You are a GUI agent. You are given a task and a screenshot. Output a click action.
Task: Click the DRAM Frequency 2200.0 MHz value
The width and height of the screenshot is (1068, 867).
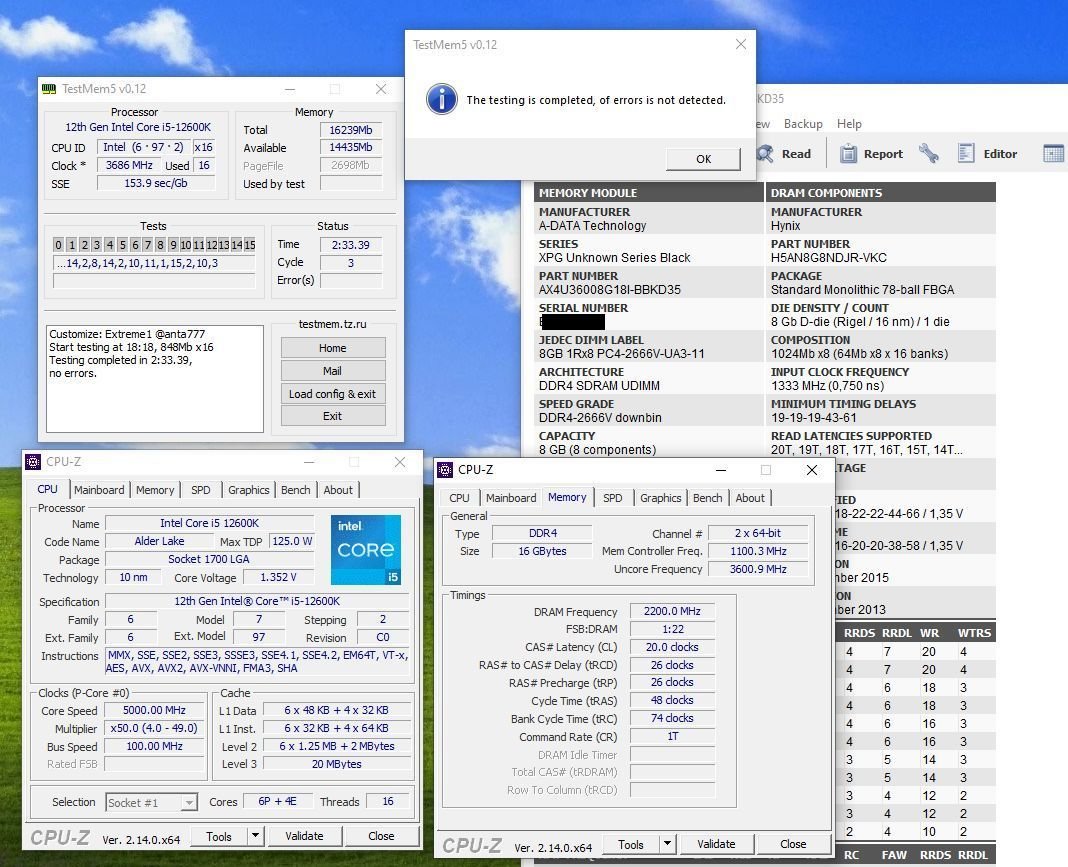coord(672,611)
